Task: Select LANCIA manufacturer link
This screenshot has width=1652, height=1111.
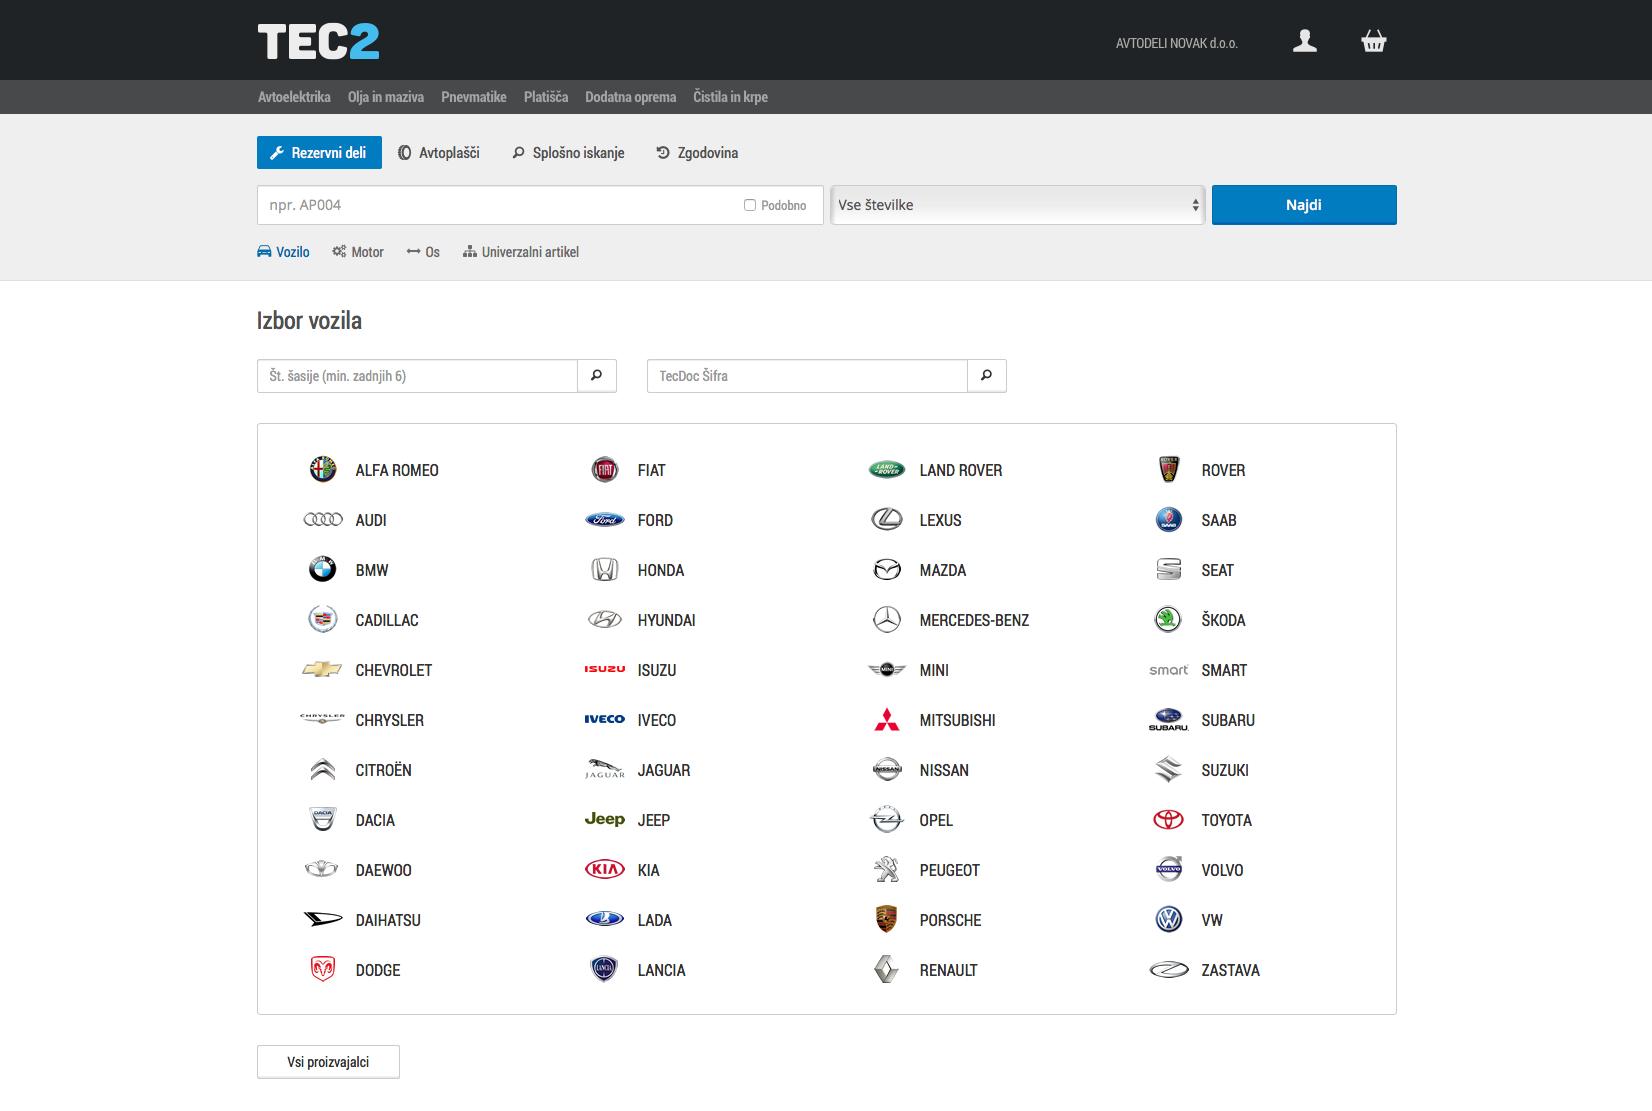Action: pos(662,970)
